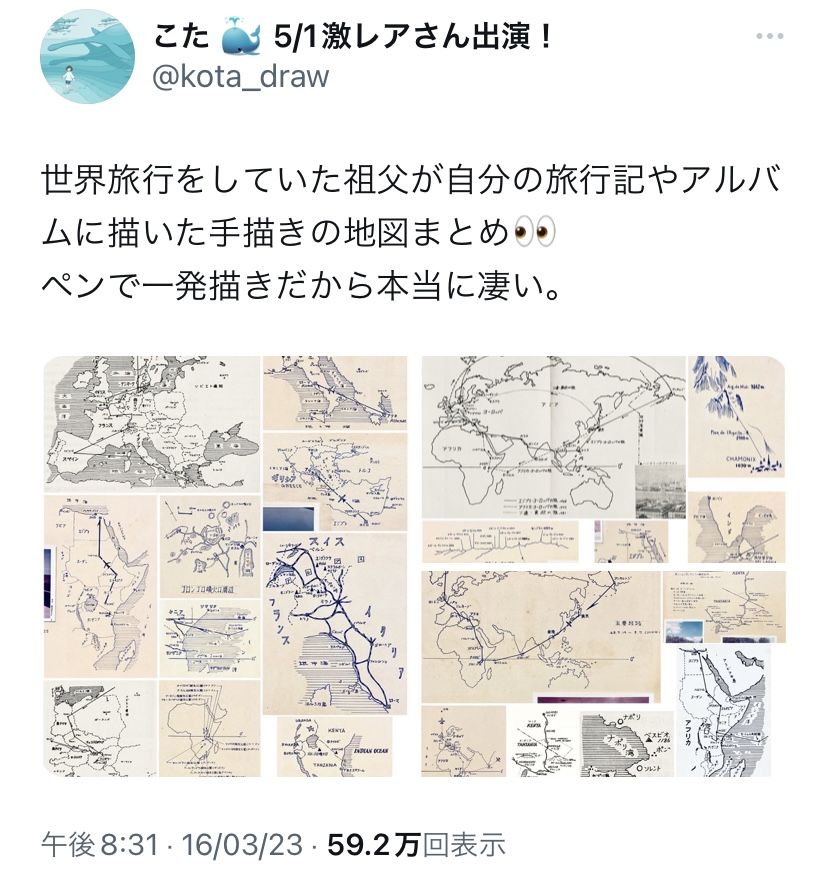Image resolution: width=814 pixels, height=882 pixels.
Task: Open the @kota_draw profile handle
Action: click(x=240, y=77)
